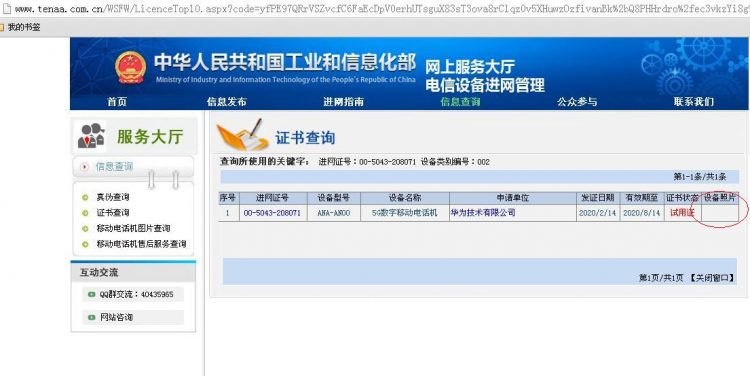Open the 联系我们 navigation item

[x=694, y=101]
